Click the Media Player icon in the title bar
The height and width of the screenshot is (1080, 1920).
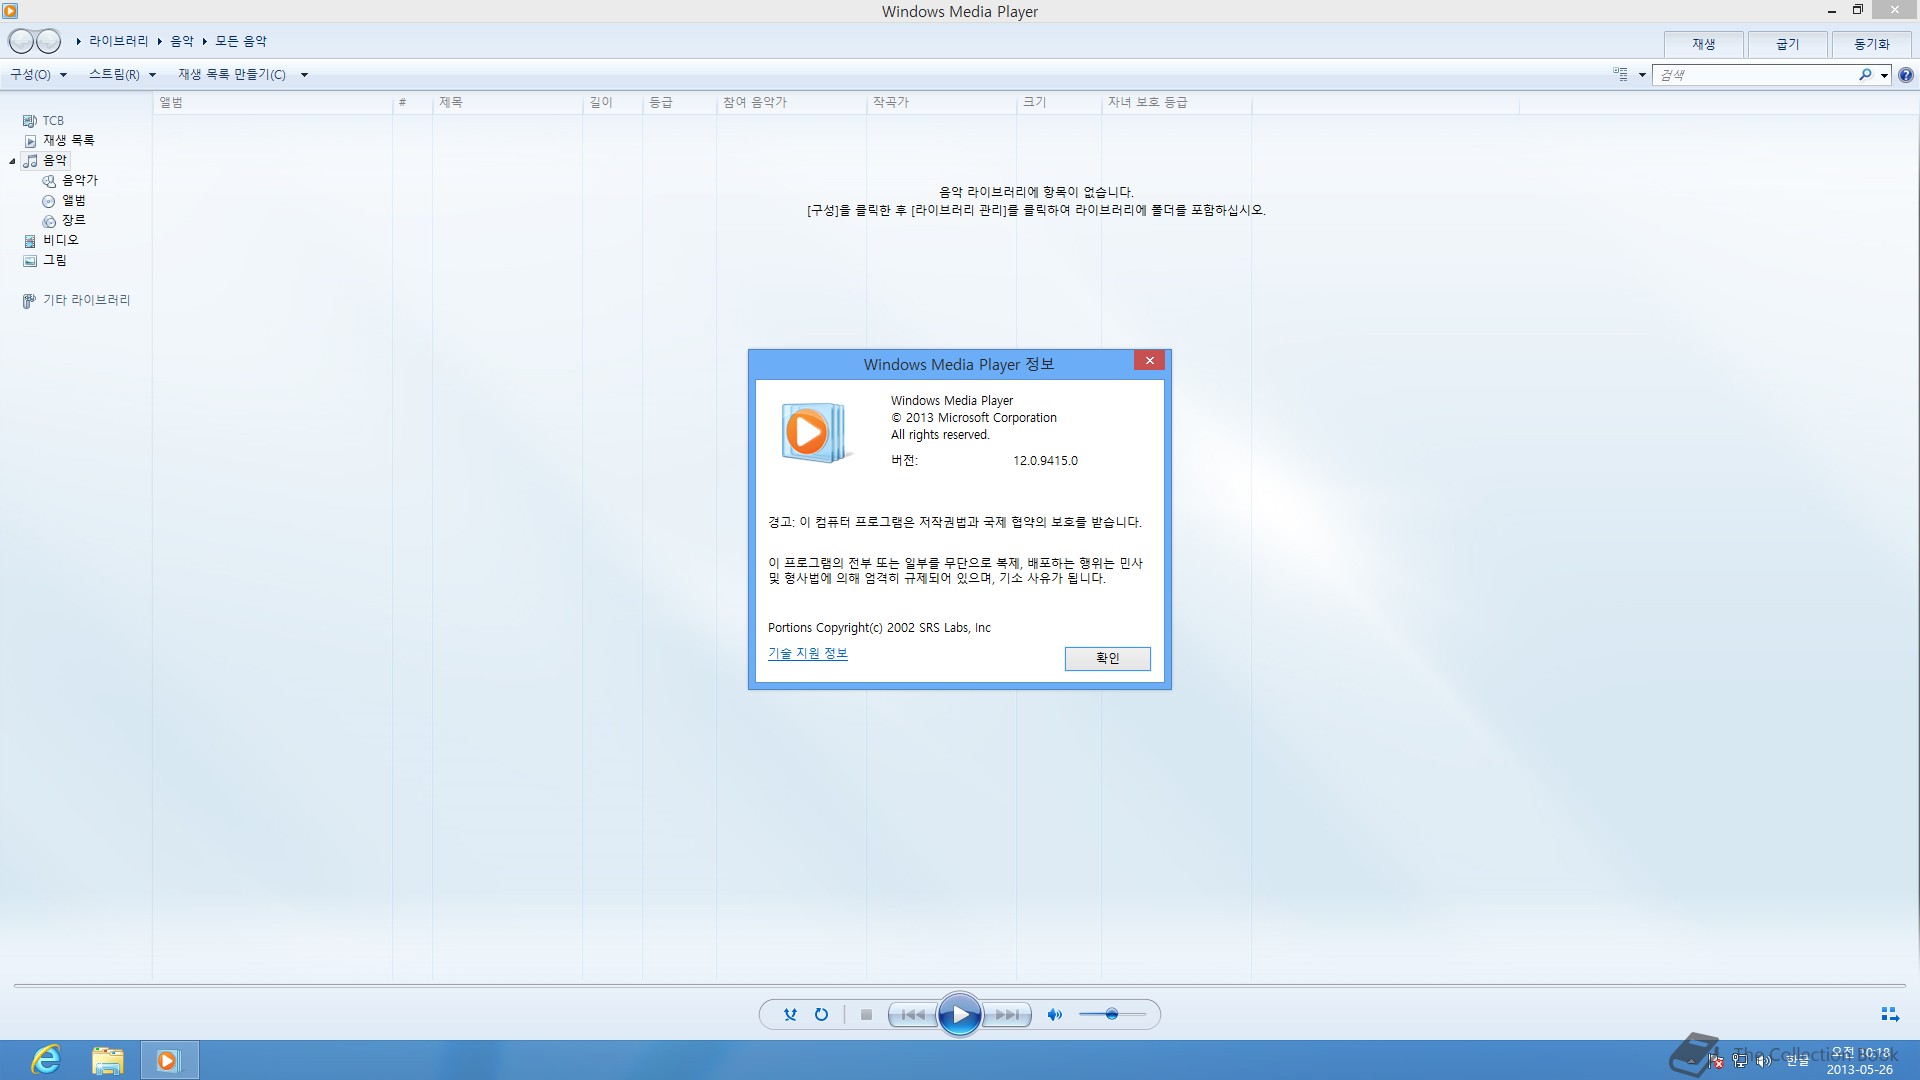[x=10, y=11]
